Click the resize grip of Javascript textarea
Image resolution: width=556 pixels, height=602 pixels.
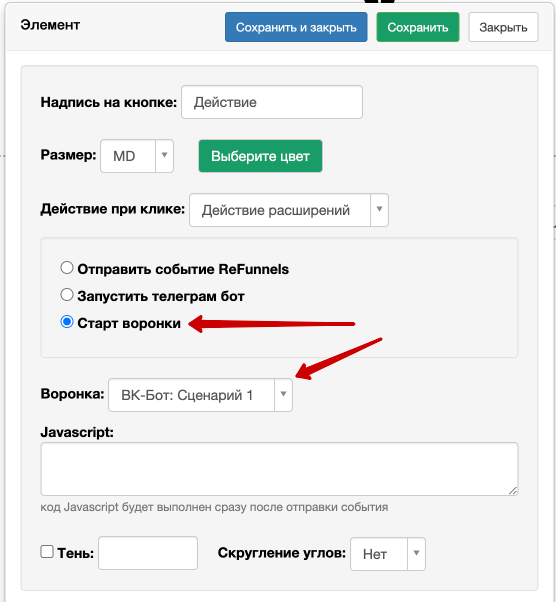click(513, 490)
